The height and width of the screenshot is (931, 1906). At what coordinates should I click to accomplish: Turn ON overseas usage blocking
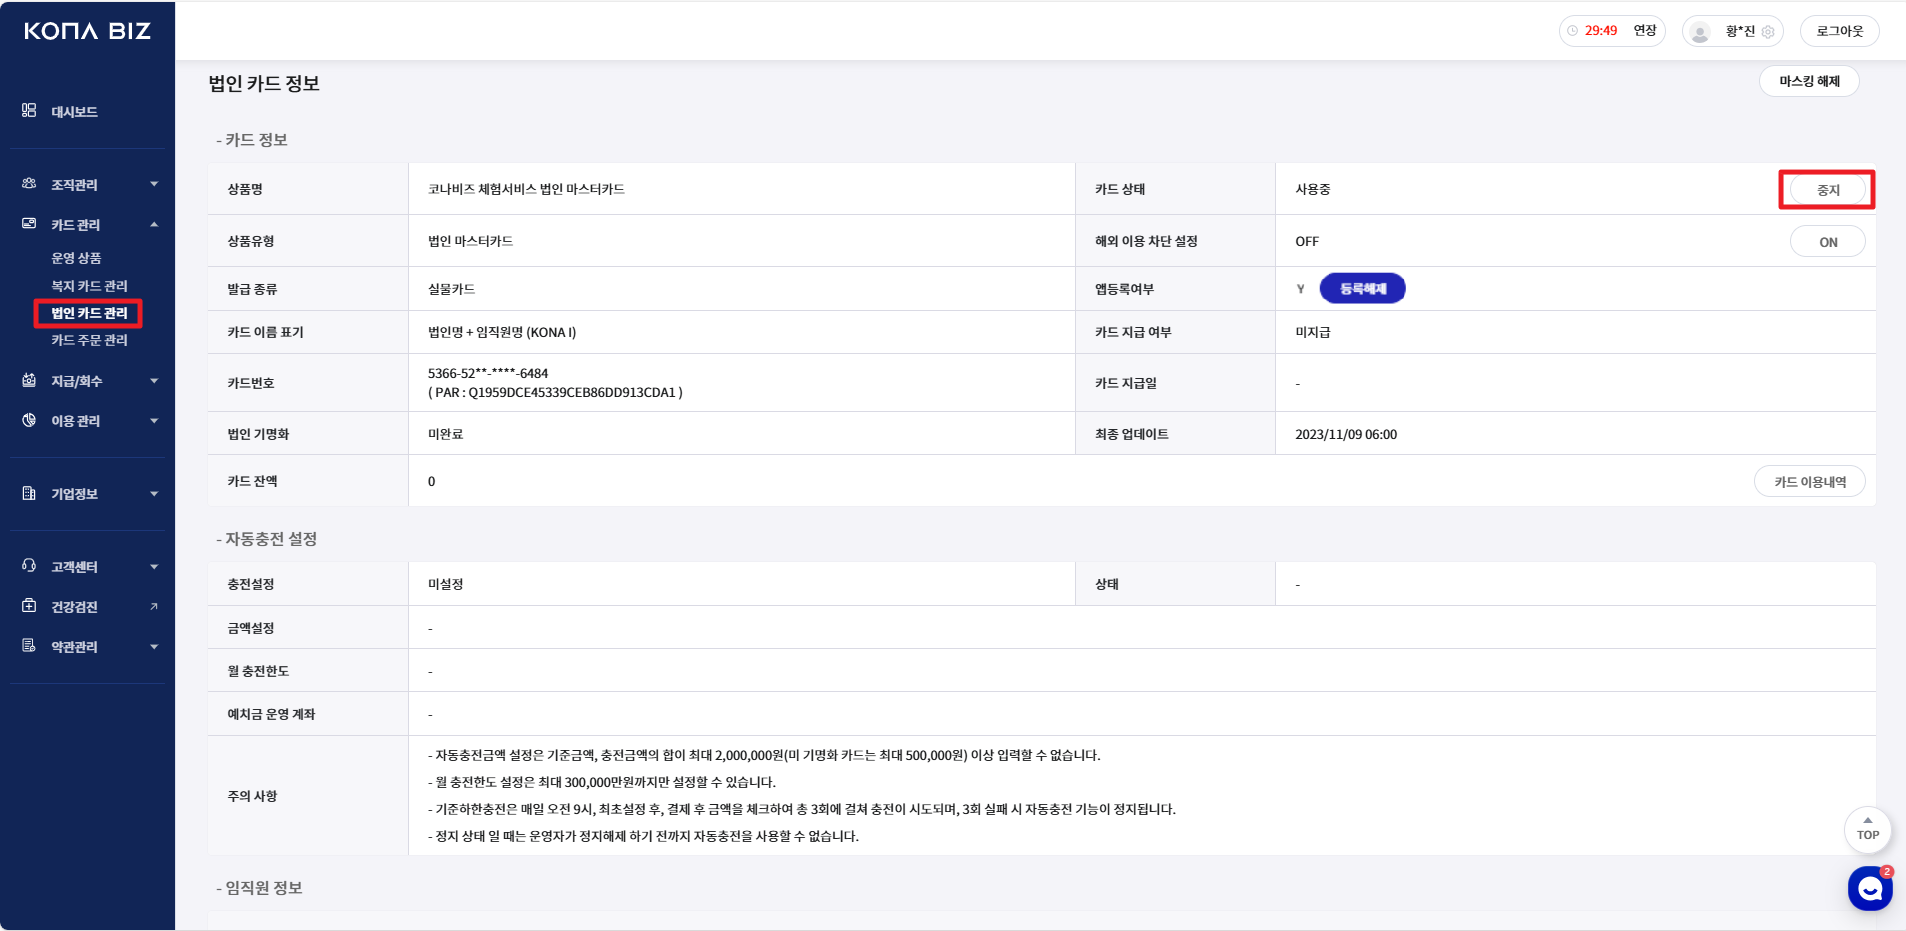click(x=1827, y=242)
